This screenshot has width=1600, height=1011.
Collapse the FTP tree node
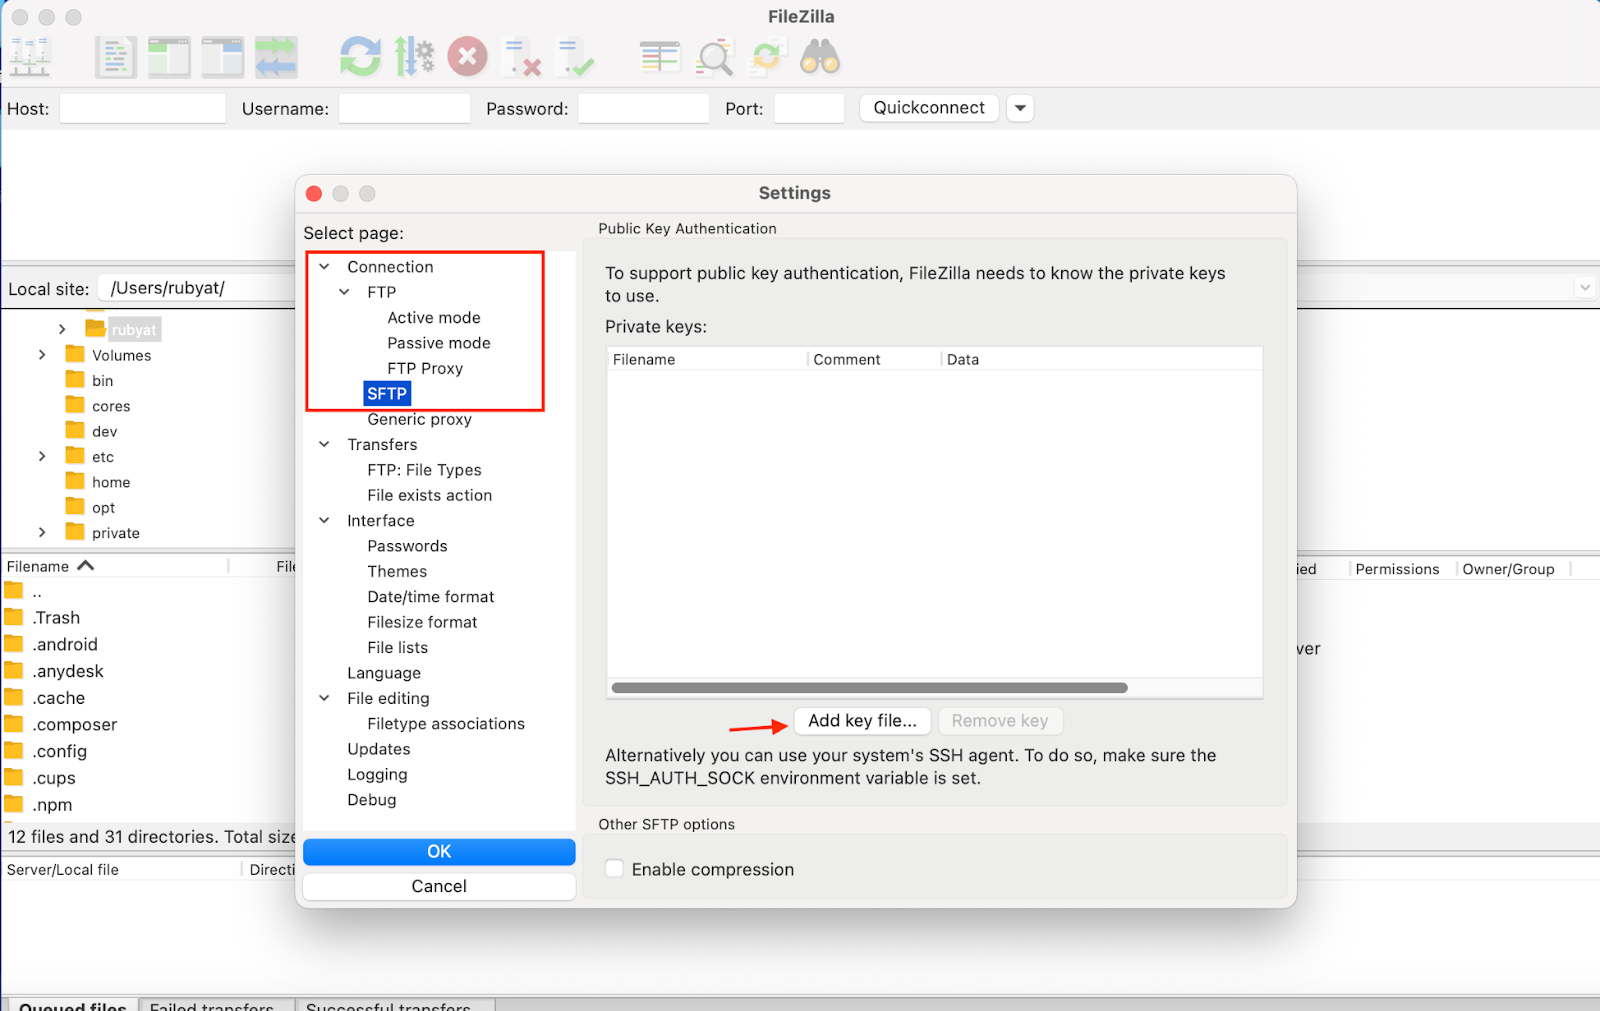pyautogui.click(x=344, y=292)
